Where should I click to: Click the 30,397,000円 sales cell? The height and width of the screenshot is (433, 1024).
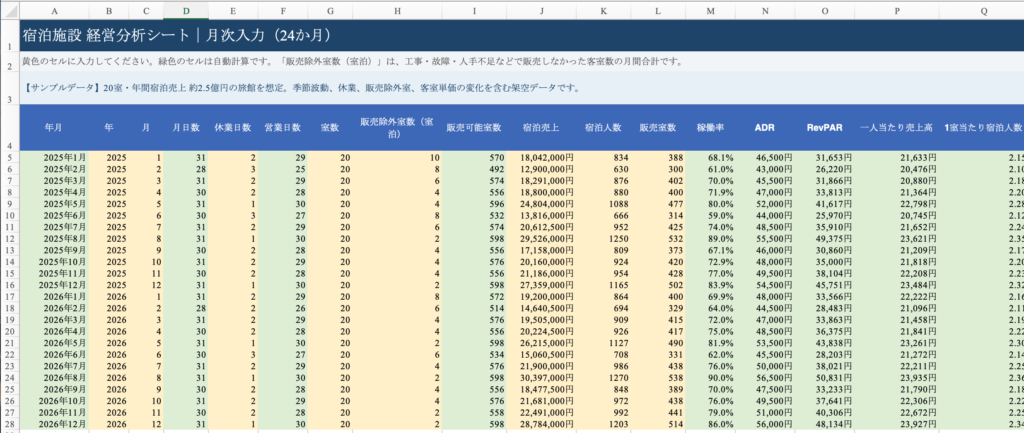(541, 377)
